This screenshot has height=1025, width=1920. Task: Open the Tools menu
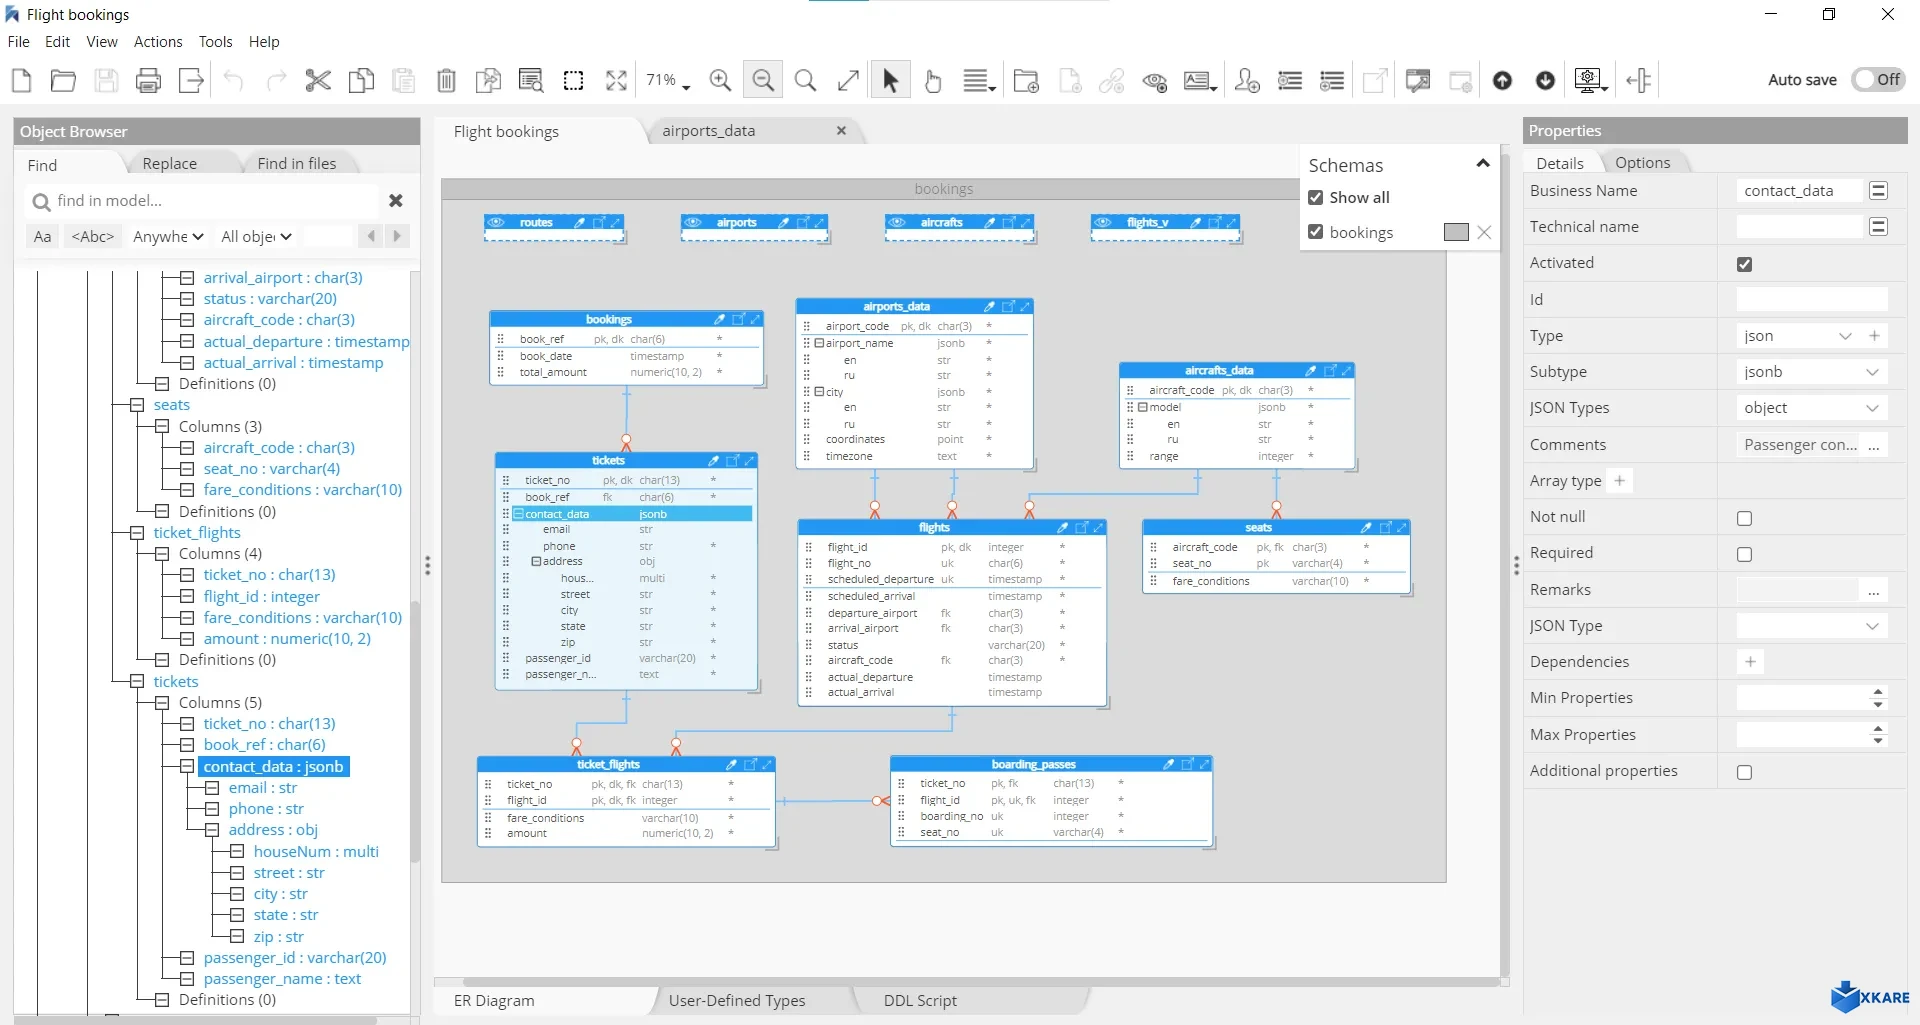pyautogui.click(x=215, y=42)
